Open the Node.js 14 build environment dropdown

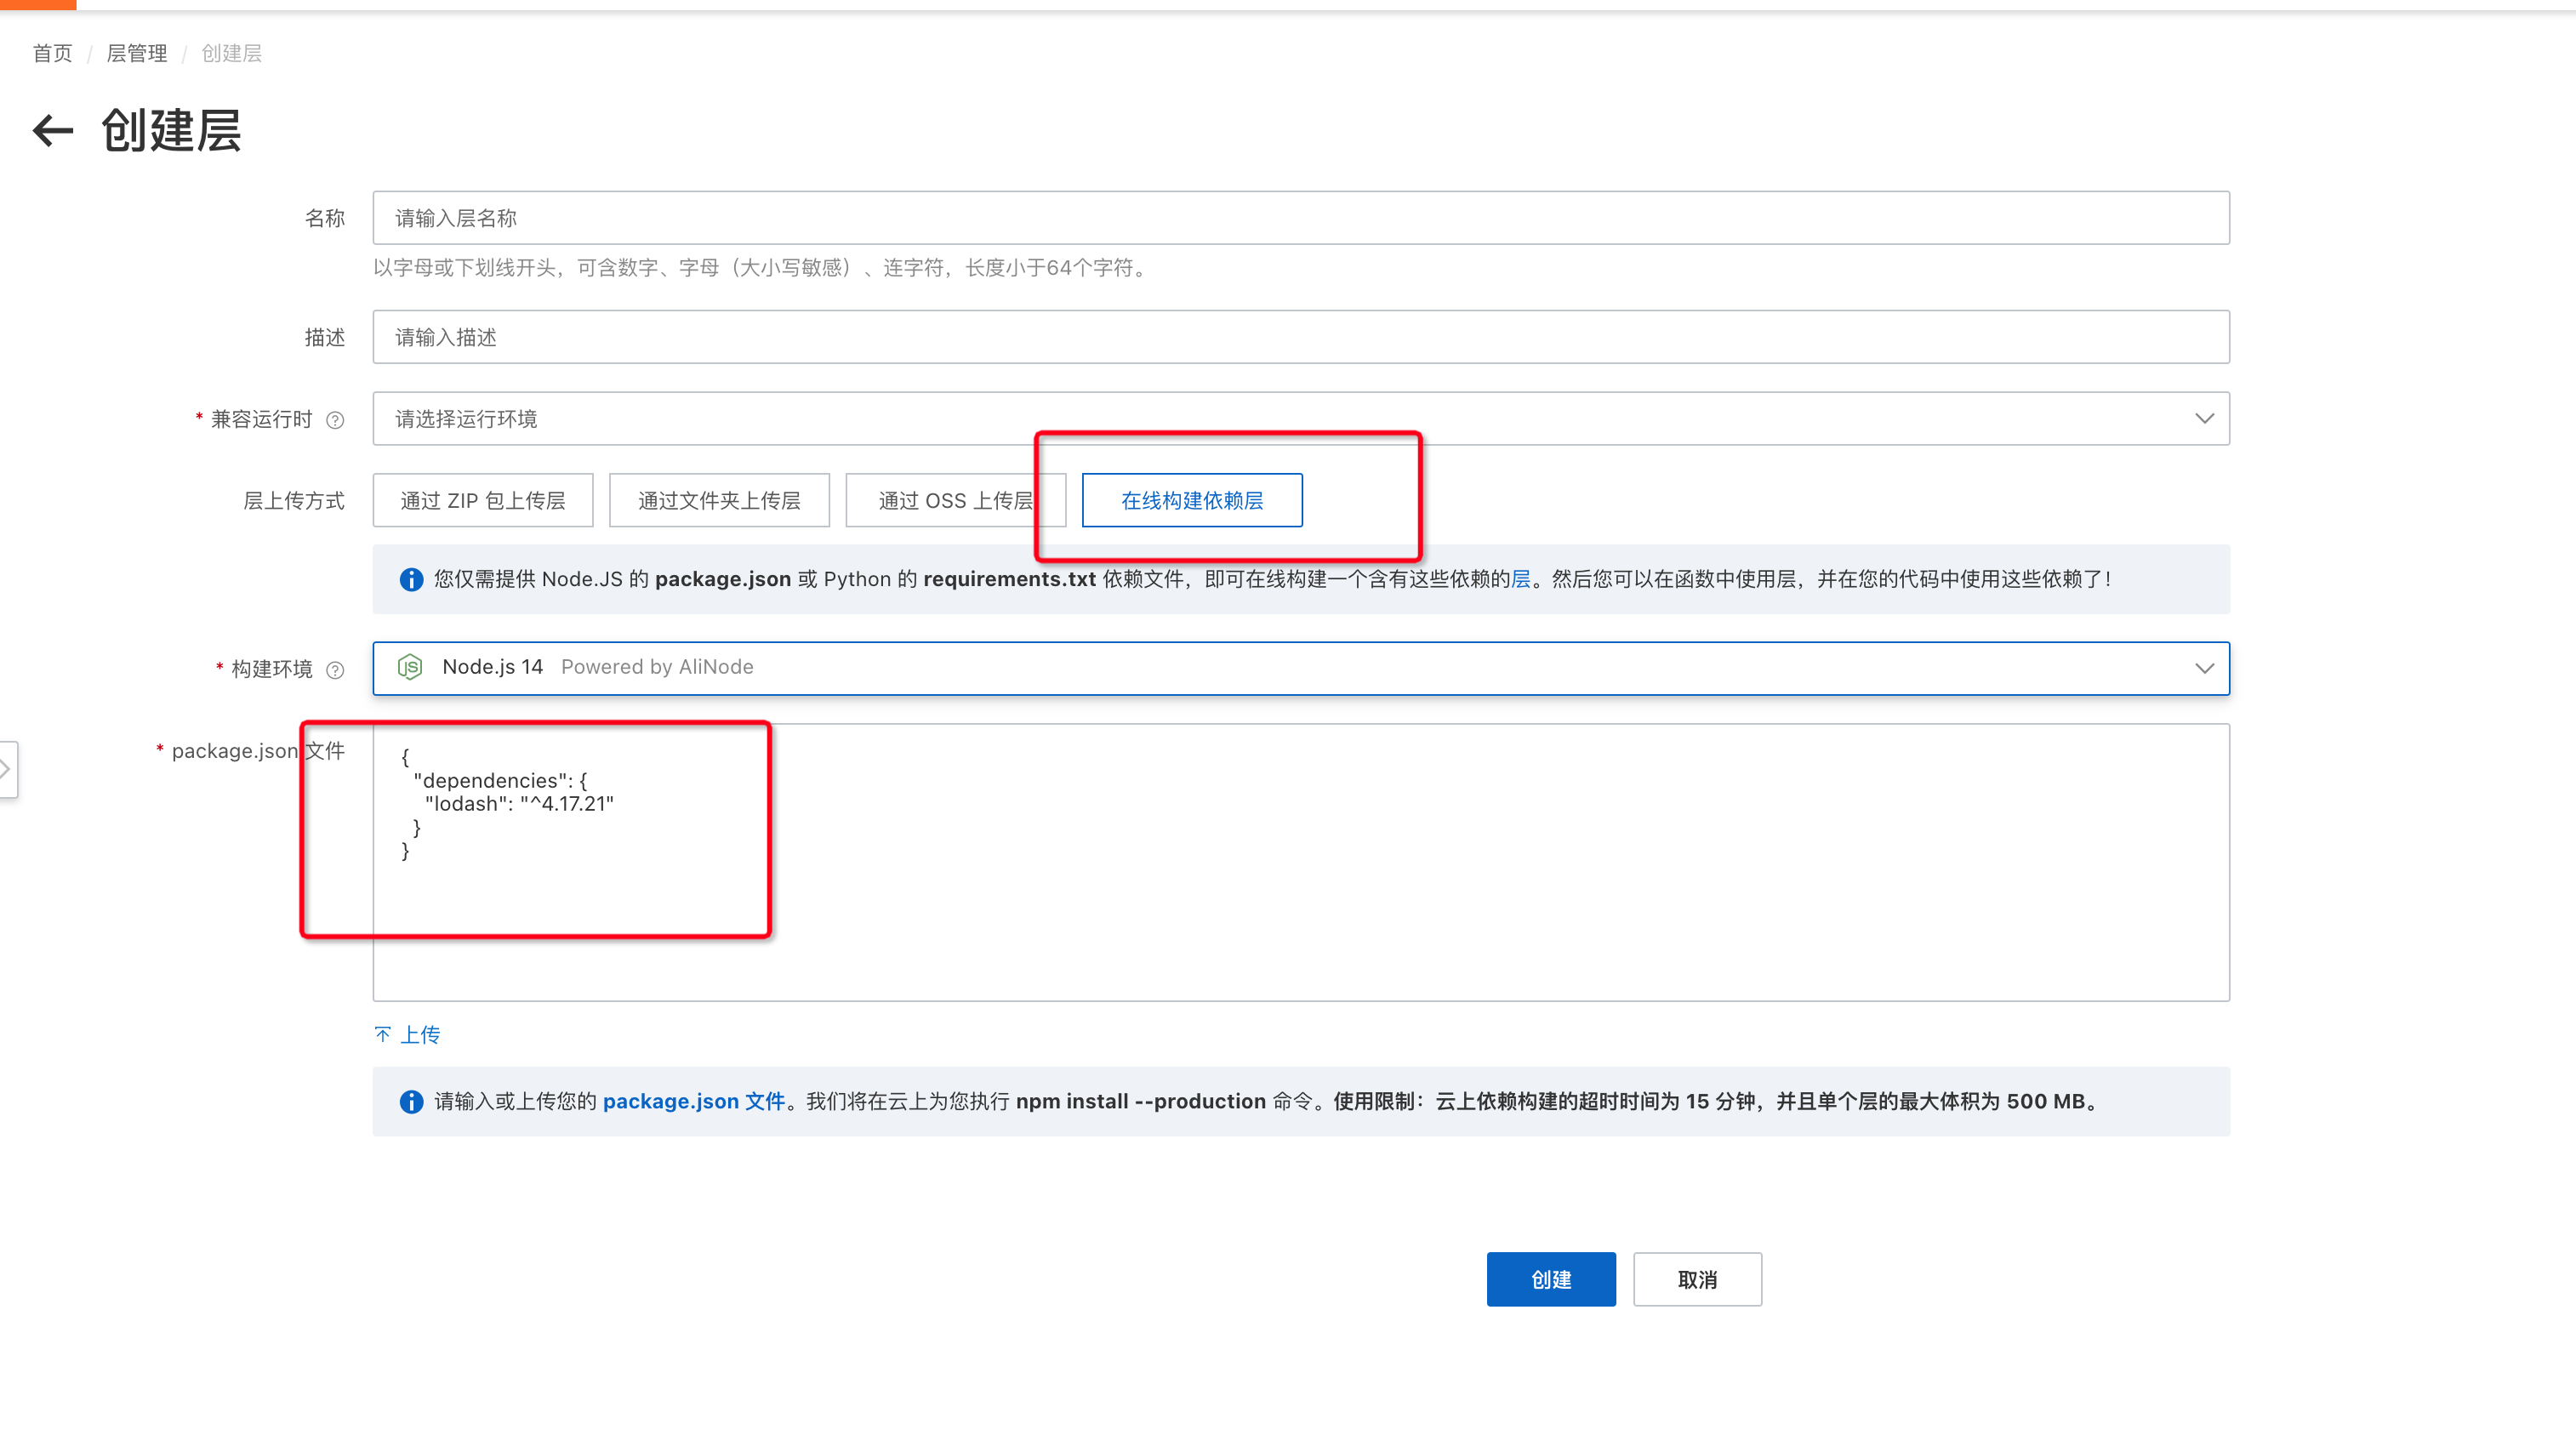[x=1301, y=668]
